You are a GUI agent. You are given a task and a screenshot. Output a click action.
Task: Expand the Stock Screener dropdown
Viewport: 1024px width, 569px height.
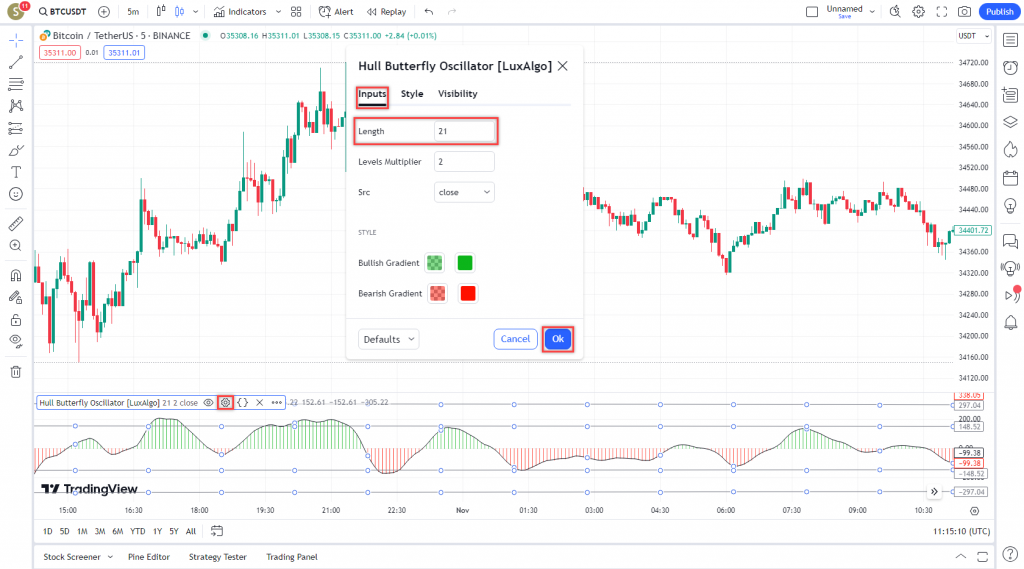pyautogui.click(x=110, y=557)
